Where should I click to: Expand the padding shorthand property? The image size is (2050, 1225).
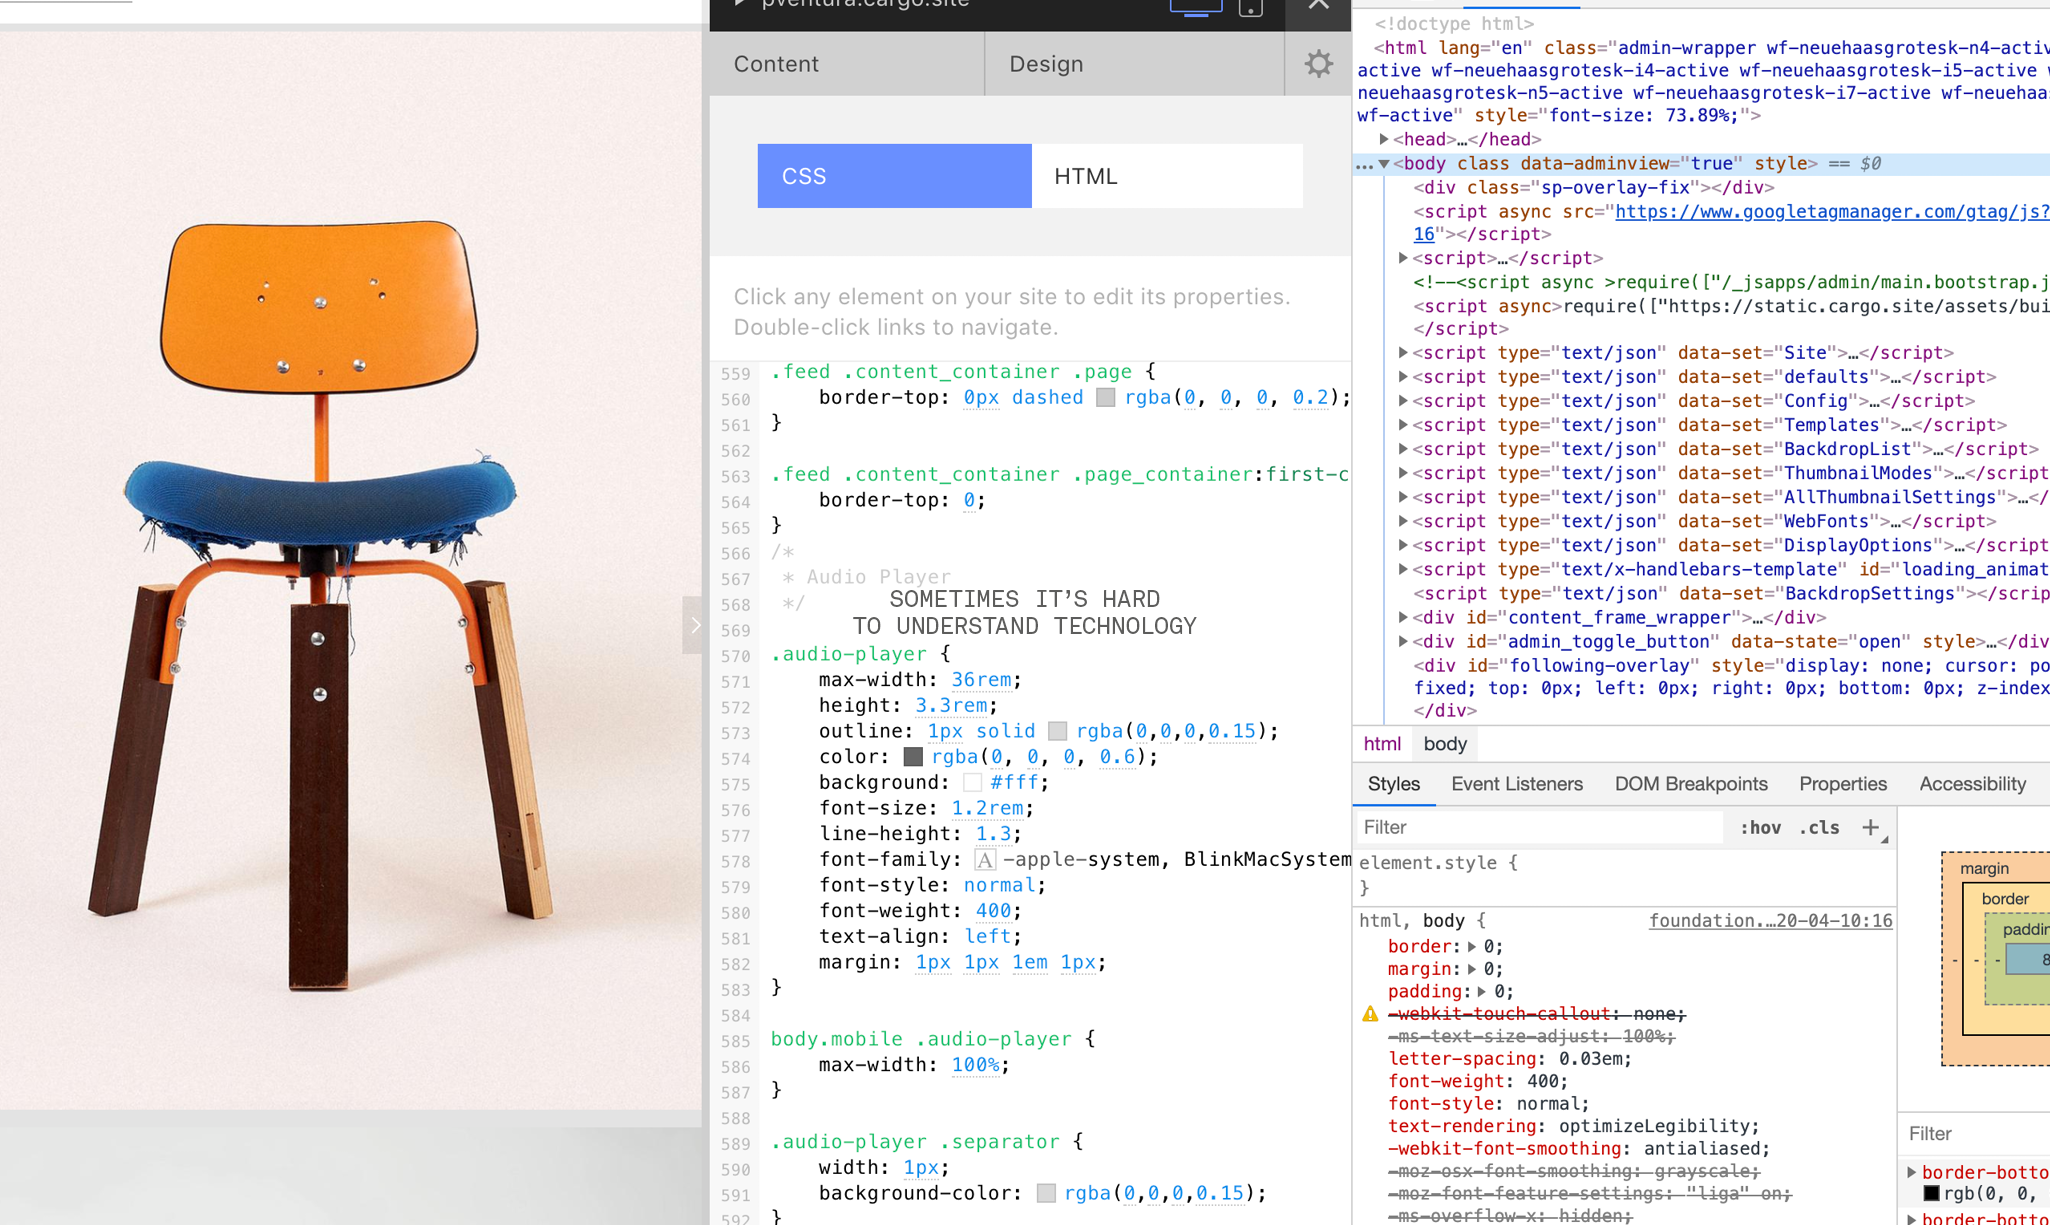click(x=1482, y=991)
